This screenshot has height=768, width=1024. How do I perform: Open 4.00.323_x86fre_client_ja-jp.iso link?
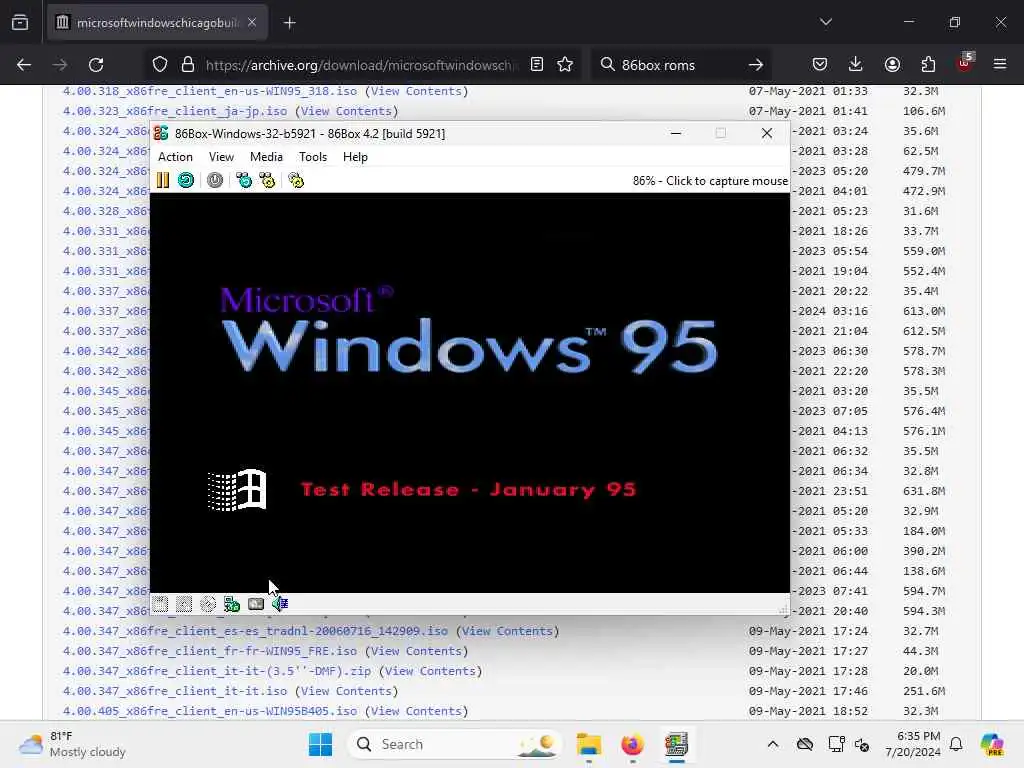tap(175, 112)
